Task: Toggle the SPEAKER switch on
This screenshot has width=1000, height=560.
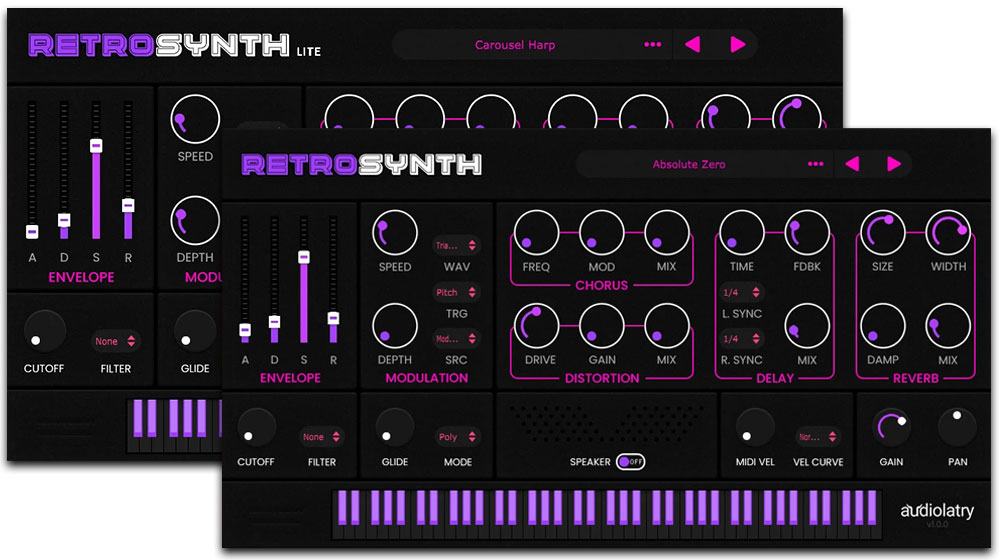Action: [630, 461]
